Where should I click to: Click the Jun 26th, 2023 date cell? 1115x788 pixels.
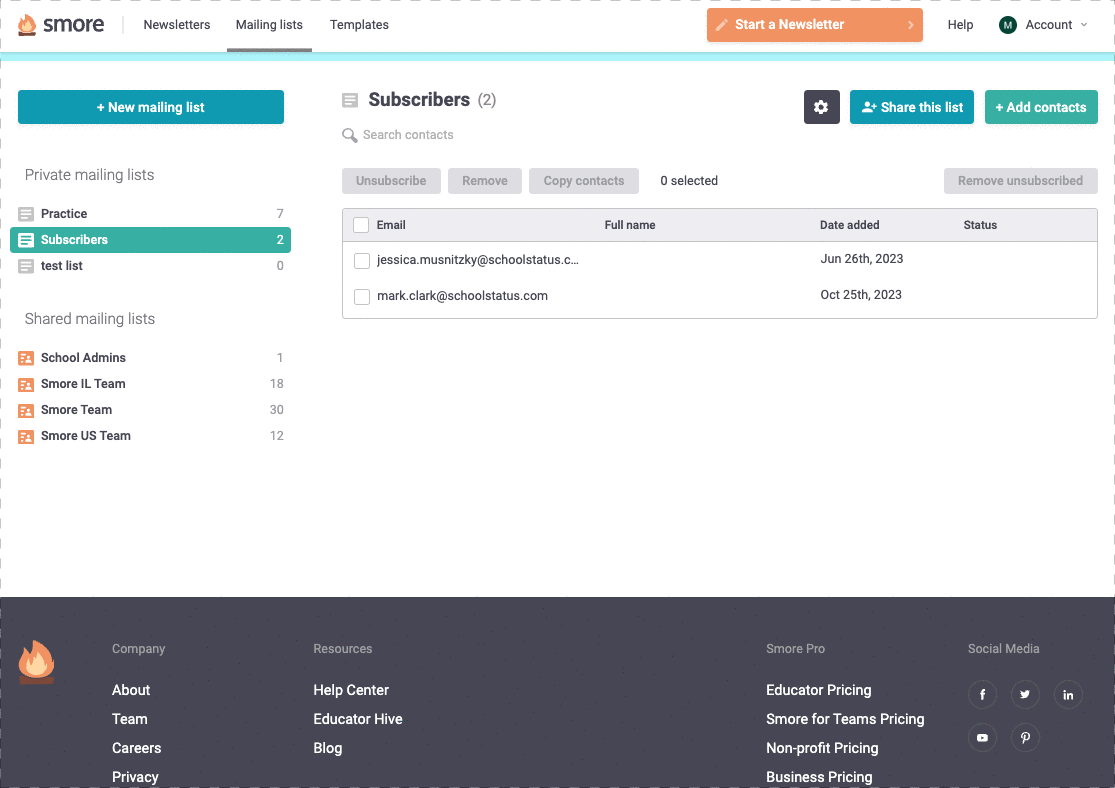click(x=862, y=259)
